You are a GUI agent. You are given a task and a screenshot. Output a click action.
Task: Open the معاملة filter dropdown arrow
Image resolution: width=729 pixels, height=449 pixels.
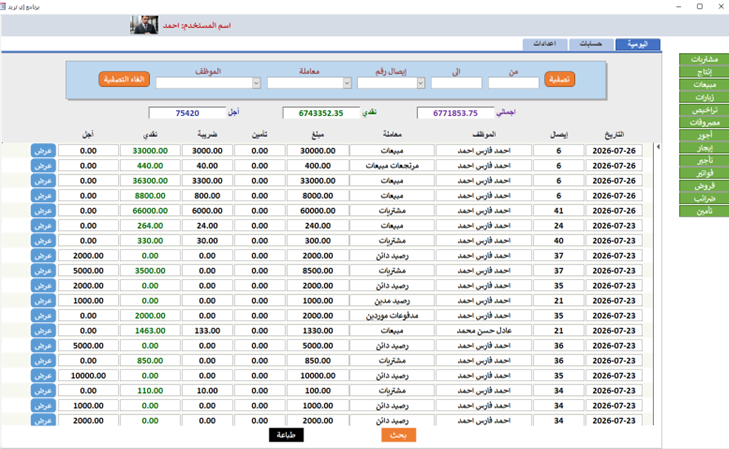(347, 83)
